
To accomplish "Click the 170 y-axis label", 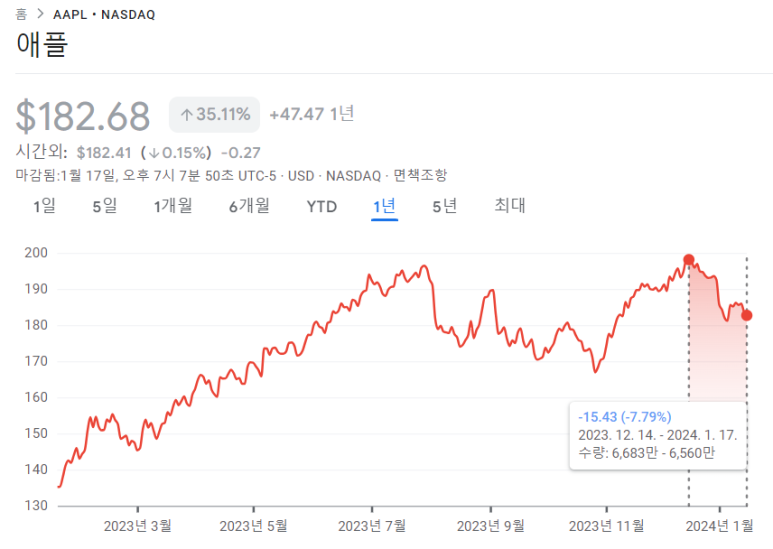I will point(36,361).
